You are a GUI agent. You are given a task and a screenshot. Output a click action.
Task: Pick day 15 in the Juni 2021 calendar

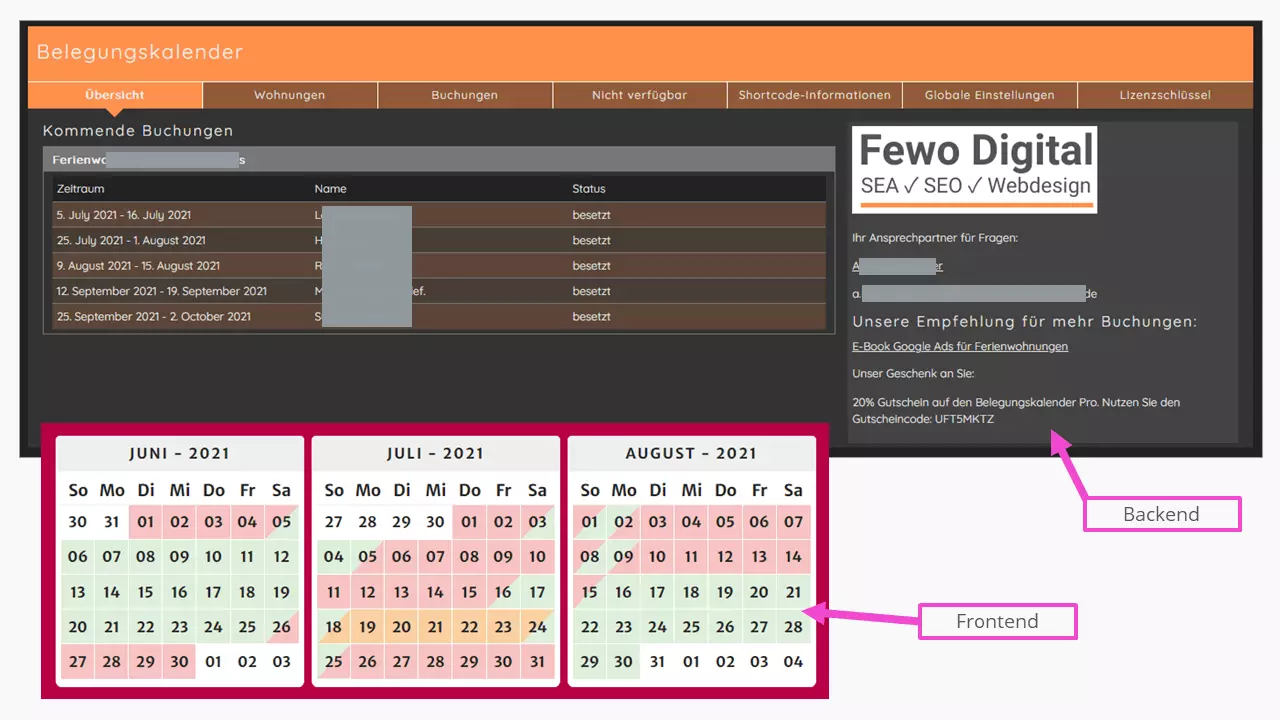145,592
